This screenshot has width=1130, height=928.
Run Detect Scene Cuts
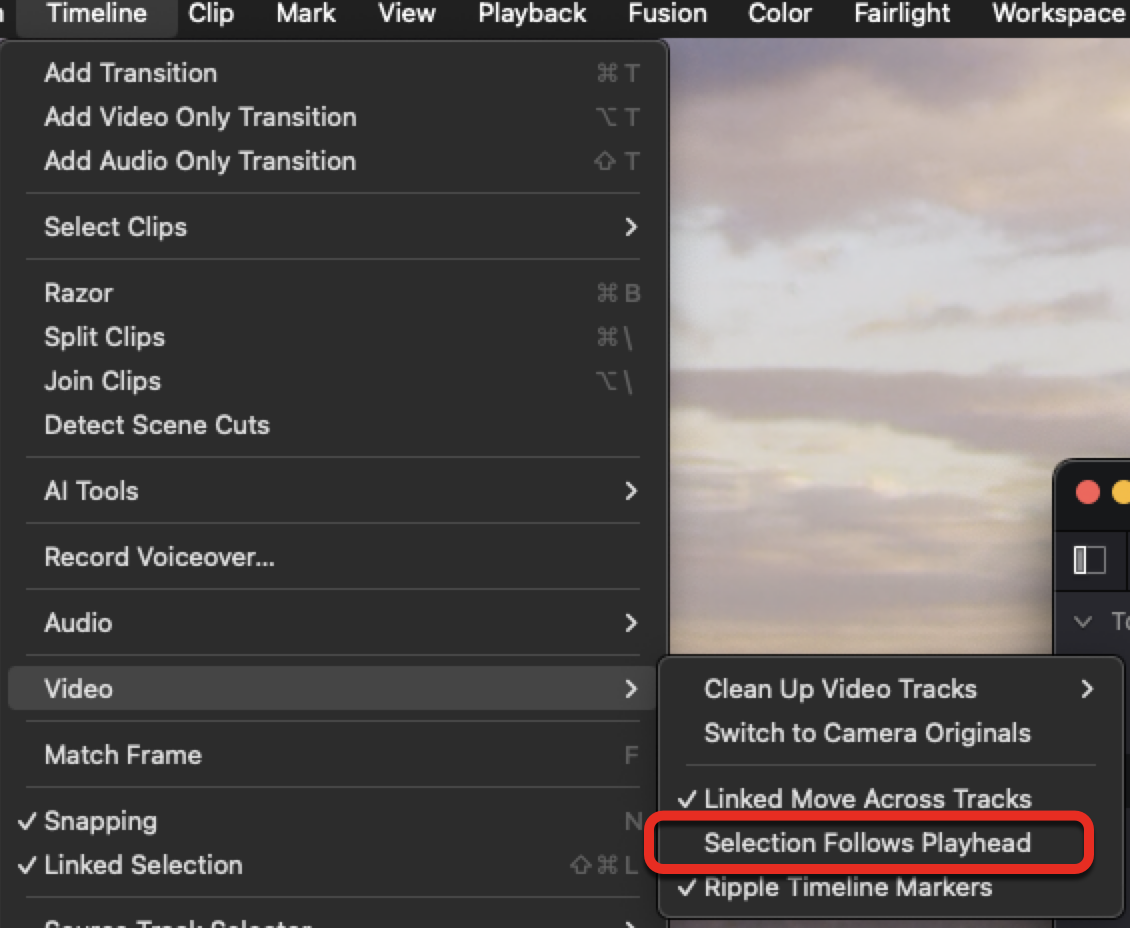click(332, 425)
